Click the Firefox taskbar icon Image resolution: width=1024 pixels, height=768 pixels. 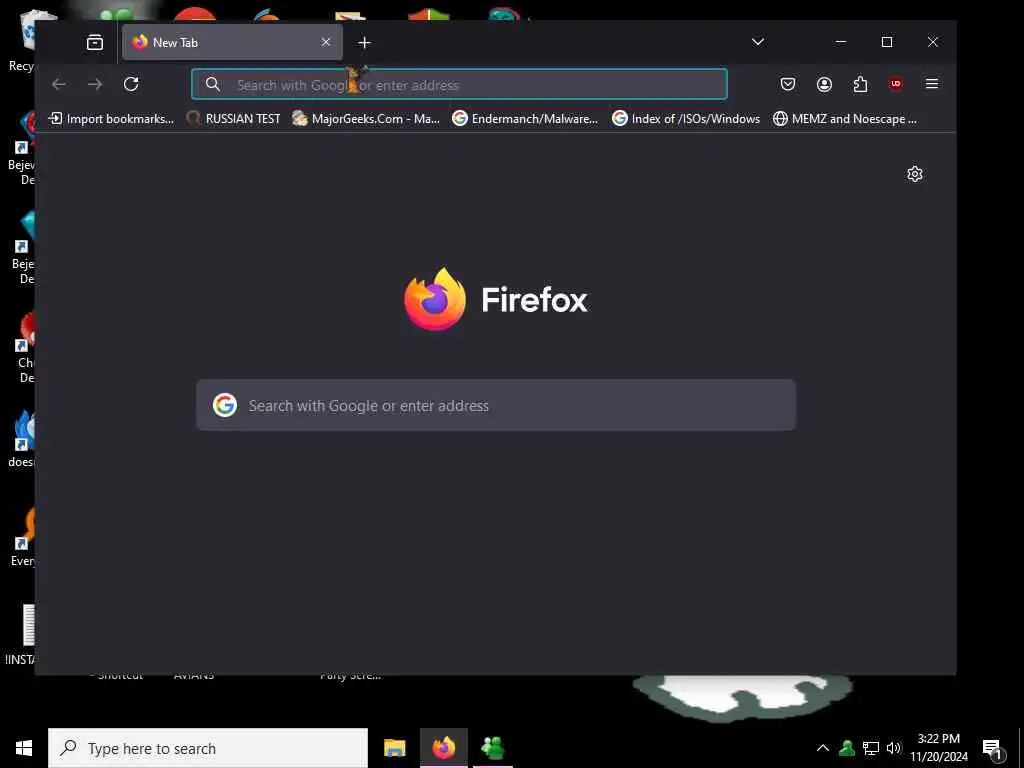(443, 748)
